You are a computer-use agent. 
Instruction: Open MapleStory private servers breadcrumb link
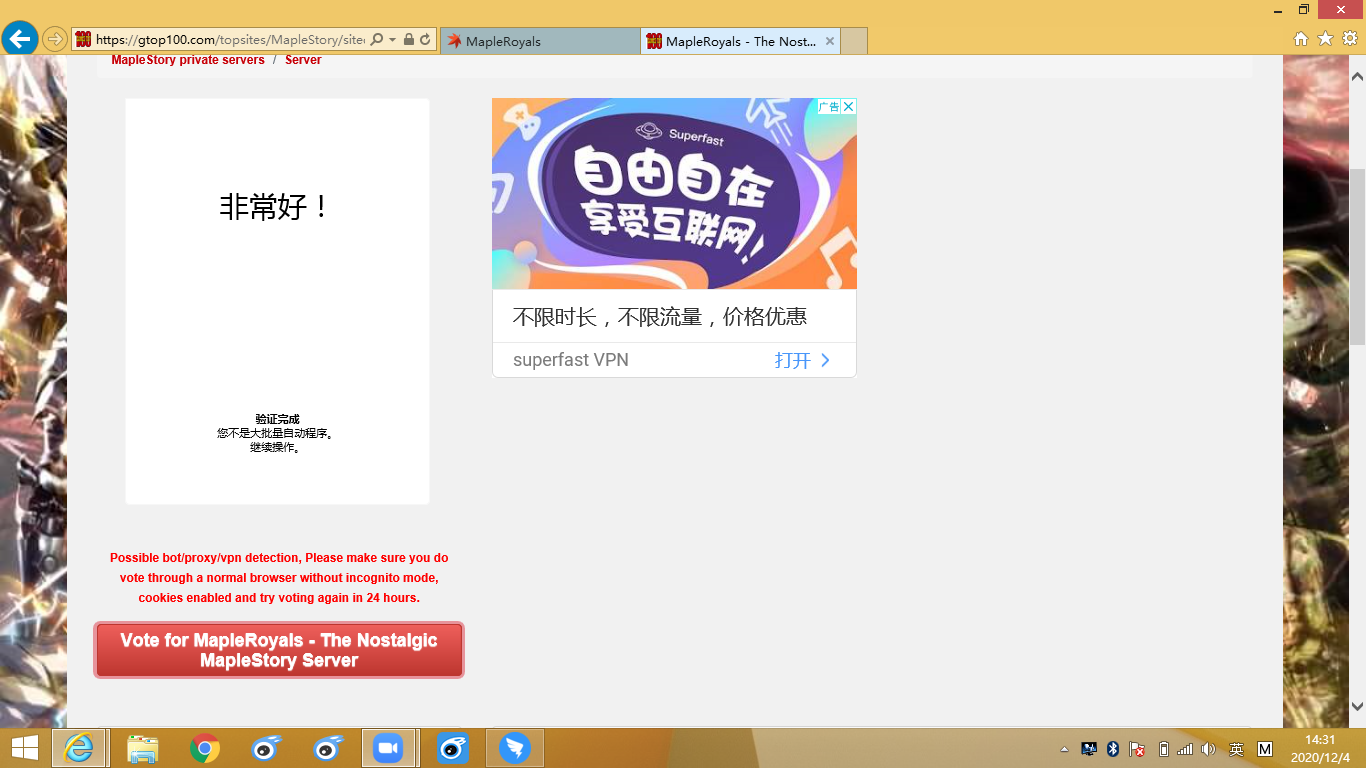coord(188,60)
